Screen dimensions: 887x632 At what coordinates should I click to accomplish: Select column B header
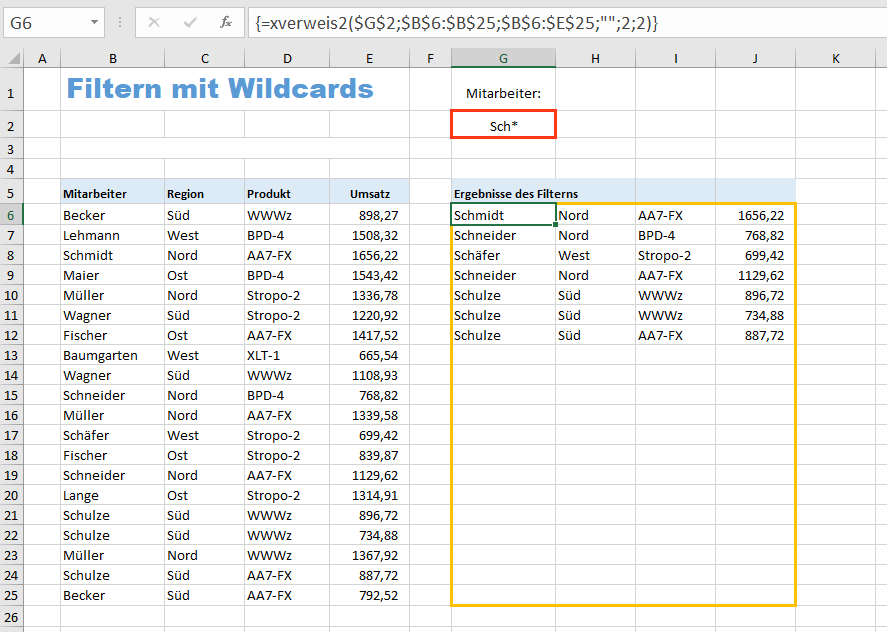point(113,58)
